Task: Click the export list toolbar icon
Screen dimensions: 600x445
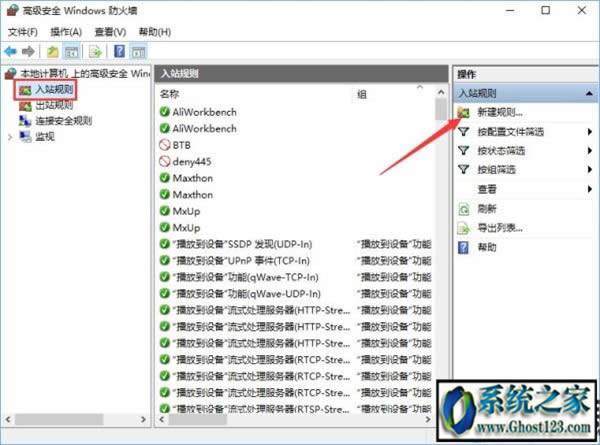Action: (x=95, y=52)
